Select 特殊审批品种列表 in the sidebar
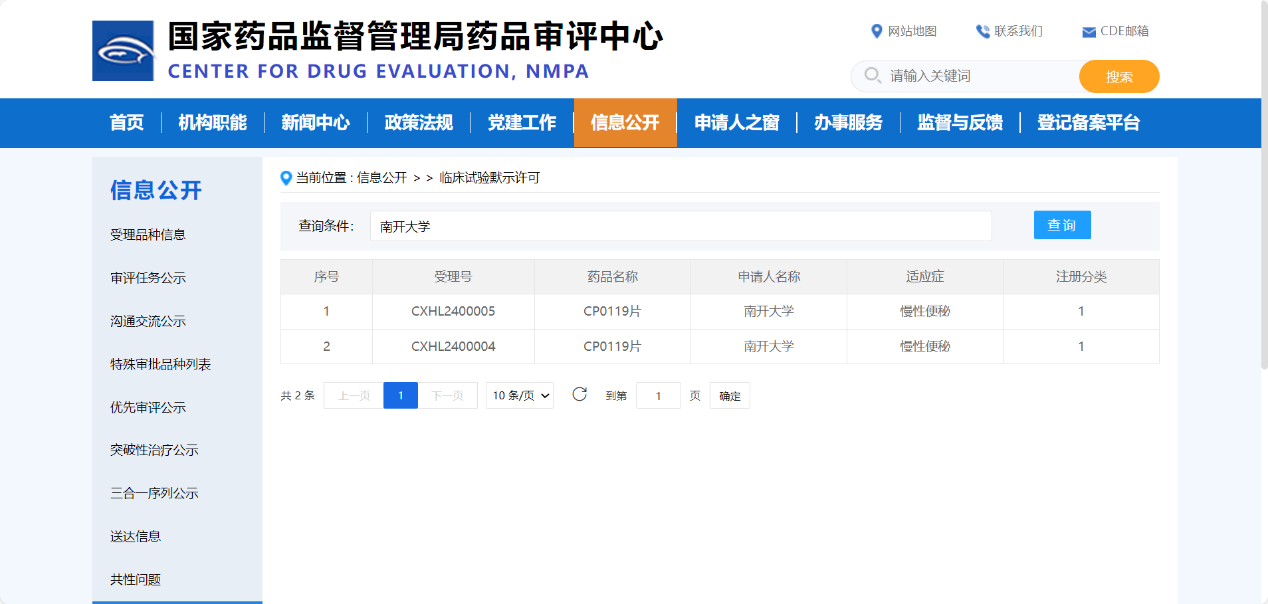Image resolution: width=1268 pixels, height=604 pixels. click(x=161, y=364)
